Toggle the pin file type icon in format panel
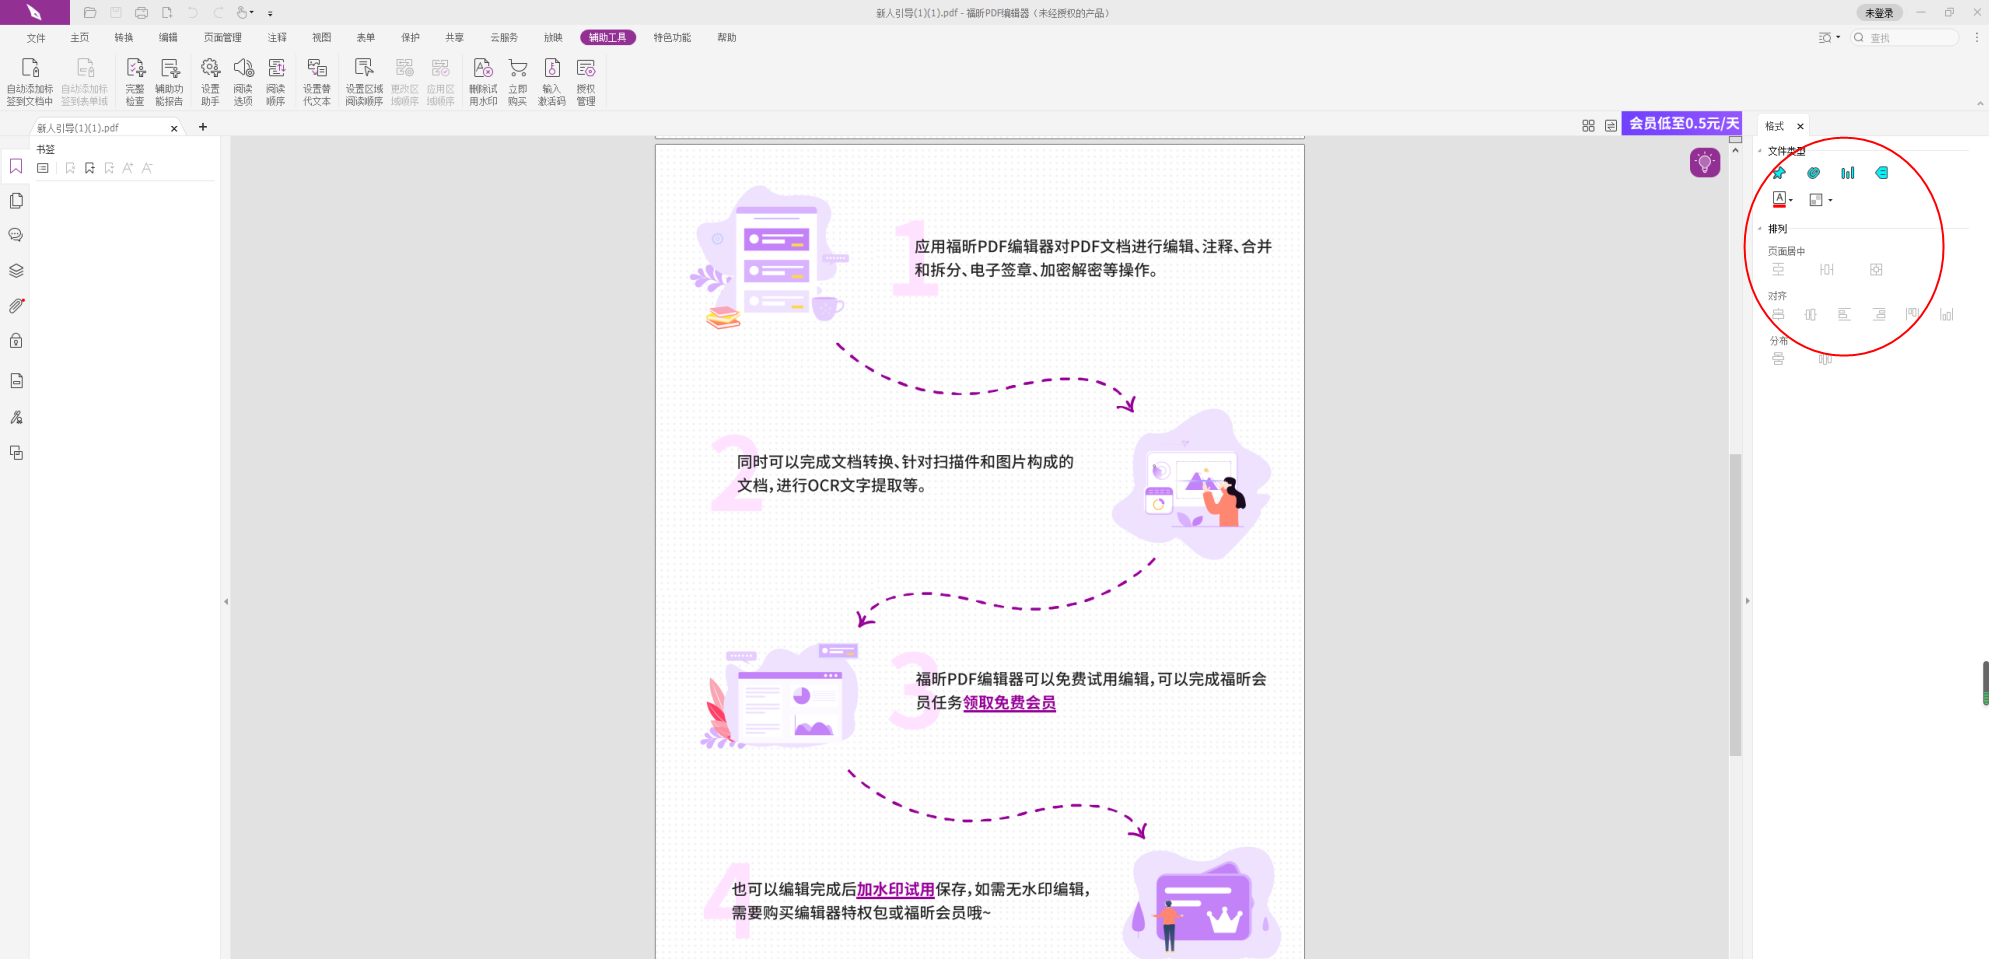The image size is (1989, 959). point(1779,172)
